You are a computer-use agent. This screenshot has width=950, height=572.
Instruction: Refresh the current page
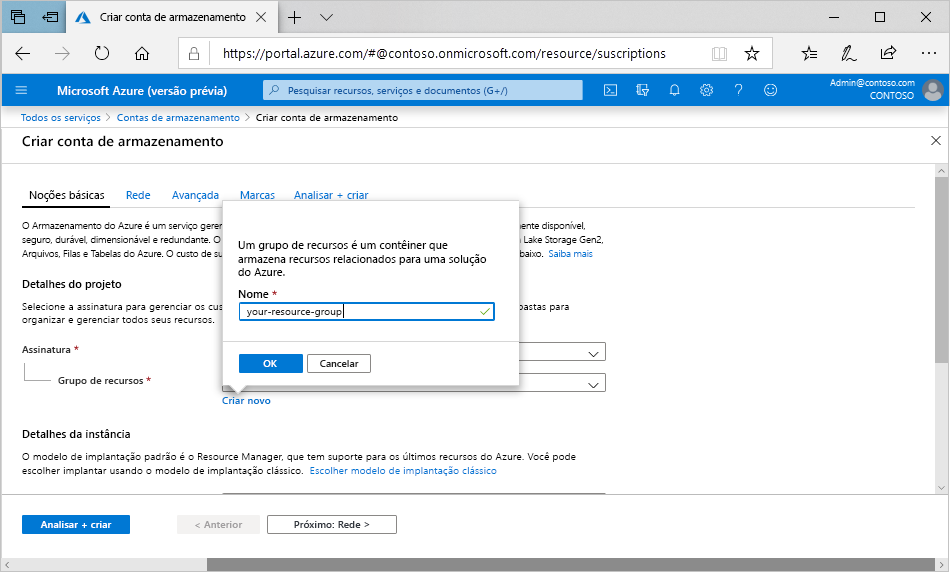click(x=102, y=53)
